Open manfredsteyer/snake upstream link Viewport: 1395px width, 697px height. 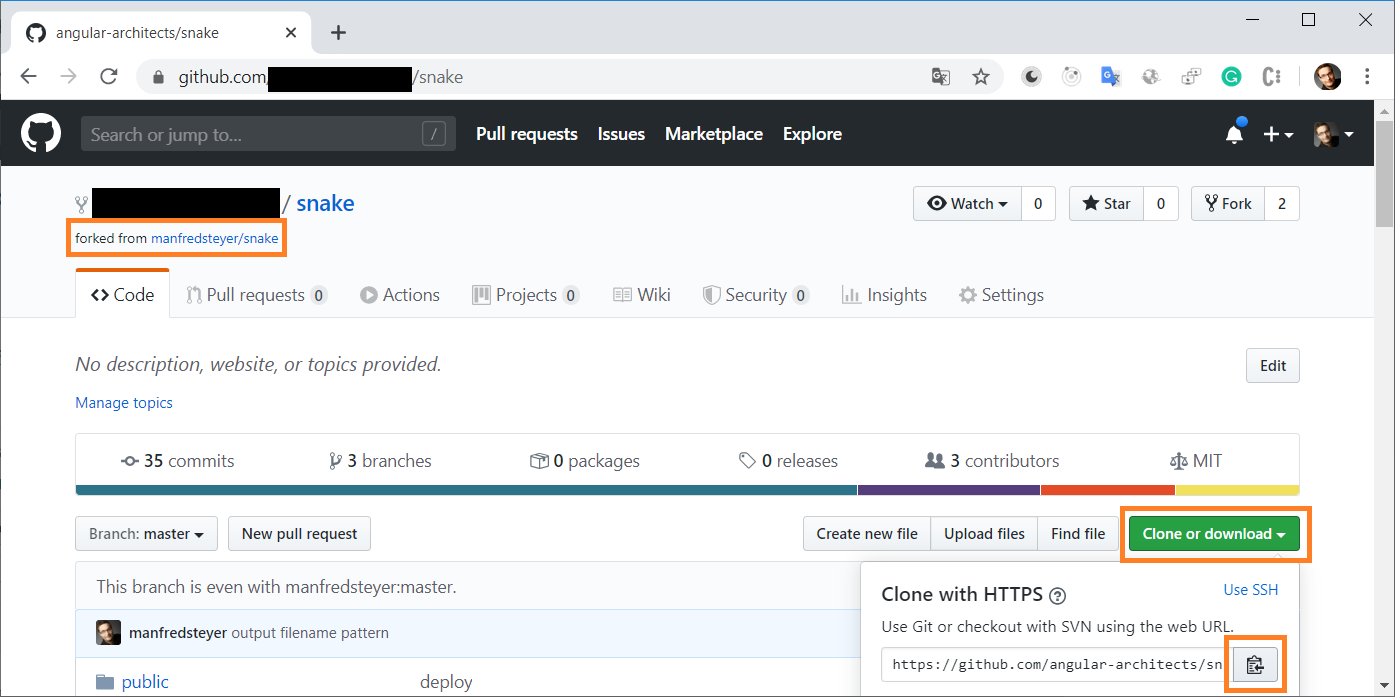click(x=214, y=239)
